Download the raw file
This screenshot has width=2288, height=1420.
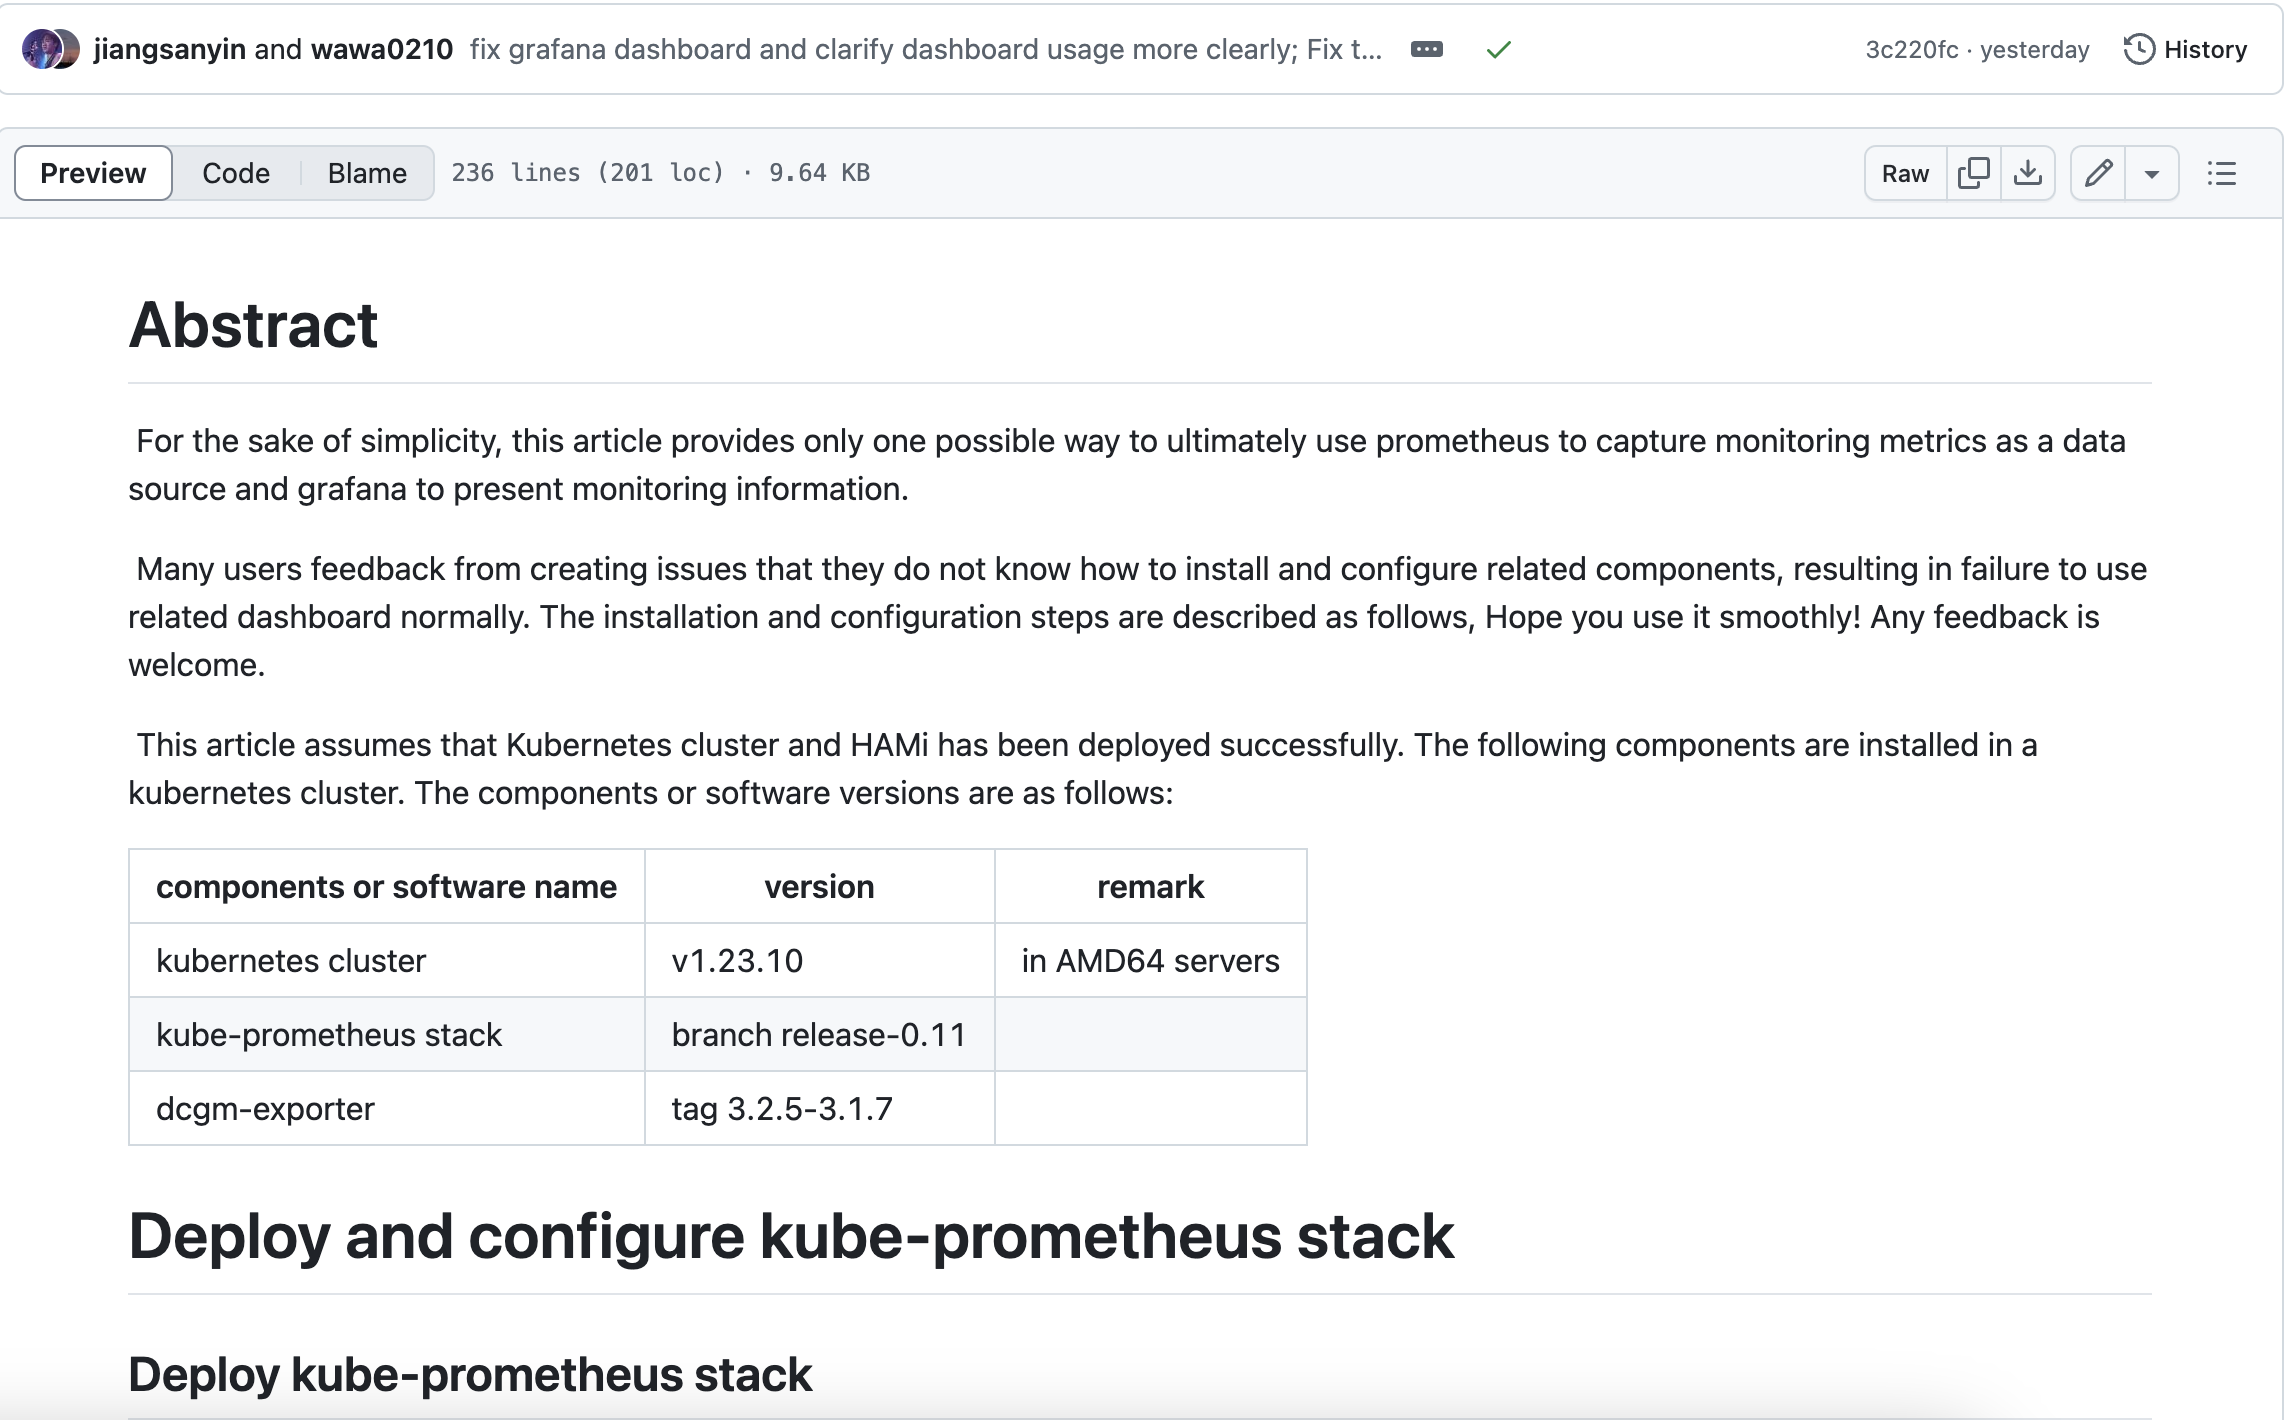click(2027, 173)
